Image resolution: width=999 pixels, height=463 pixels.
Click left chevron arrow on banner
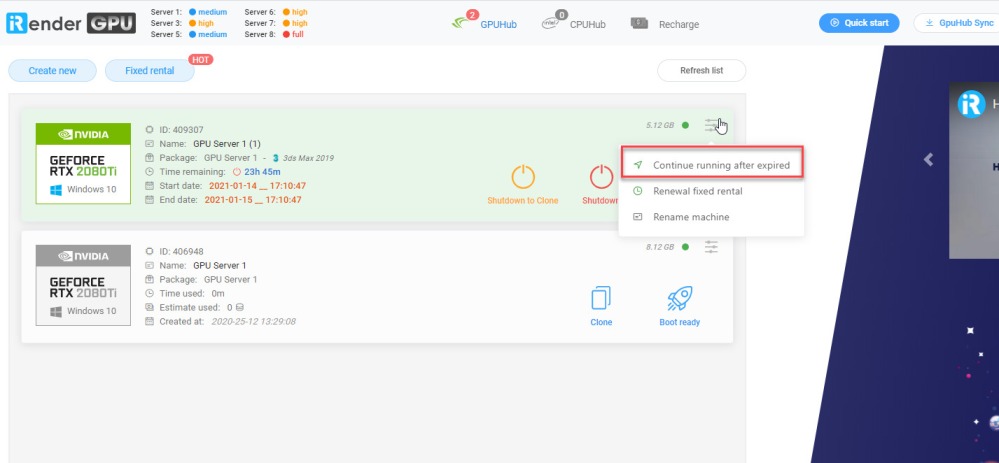coord(928,159)
